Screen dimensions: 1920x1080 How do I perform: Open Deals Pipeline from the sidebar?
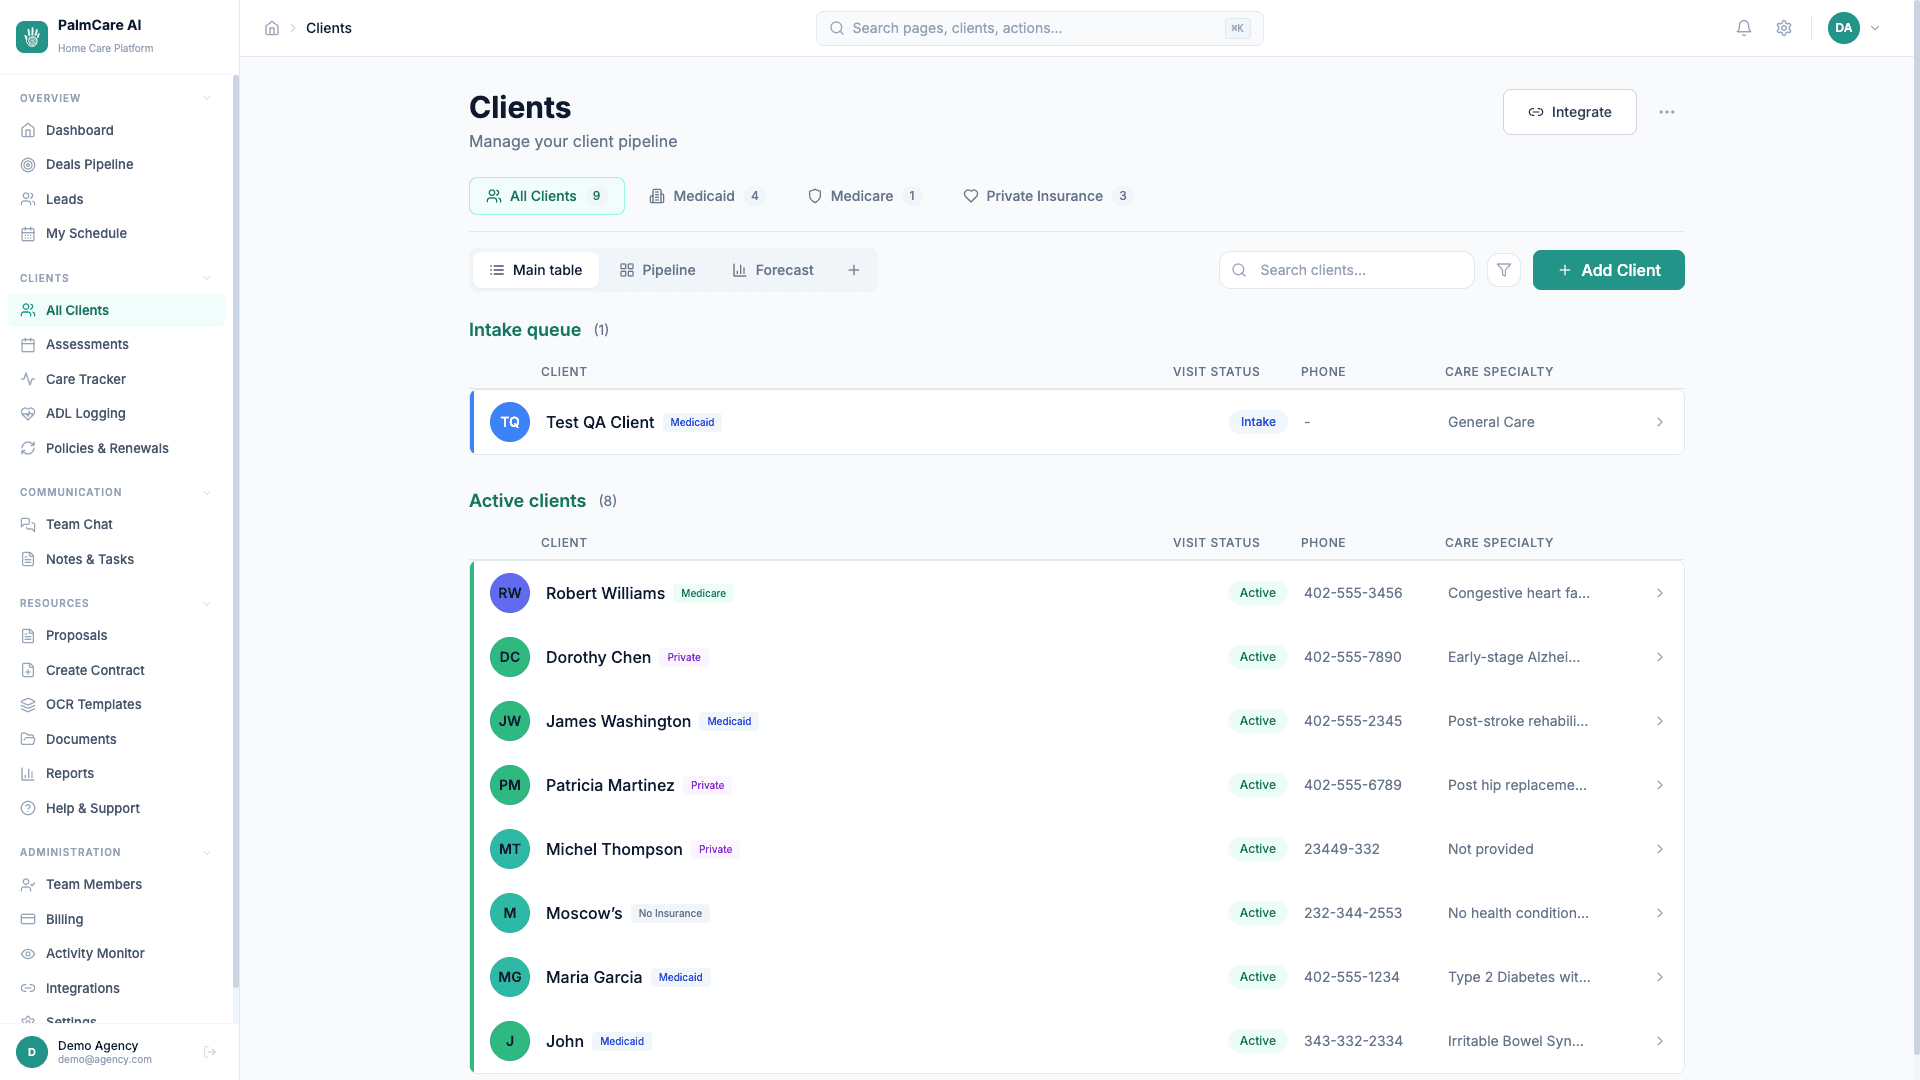pos(89,164)
